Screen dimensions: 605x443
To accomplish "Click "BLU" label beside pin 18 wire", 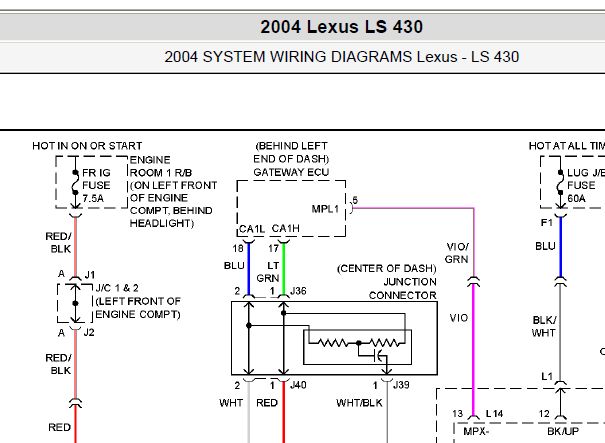I will click(x=234, y=266).
